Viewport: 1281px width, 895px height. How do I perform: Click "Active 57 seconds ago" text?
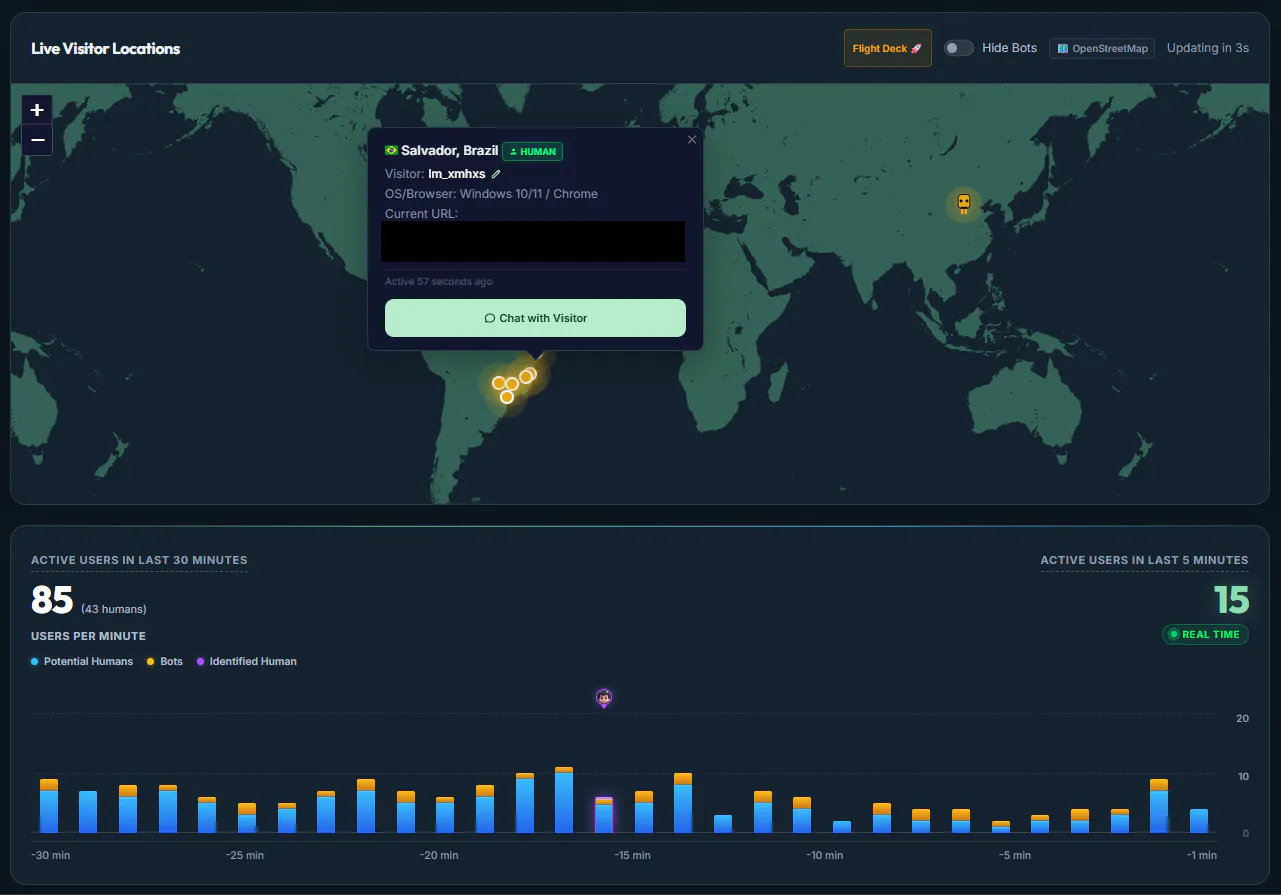(x=439, y=282)
